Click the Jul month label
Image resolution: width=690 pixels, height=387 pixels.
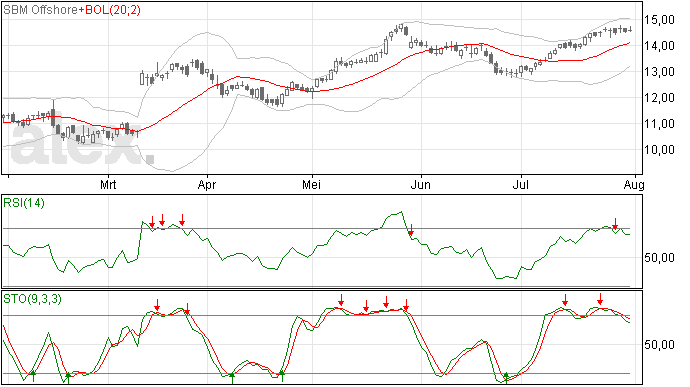click(x=521, y=184)
